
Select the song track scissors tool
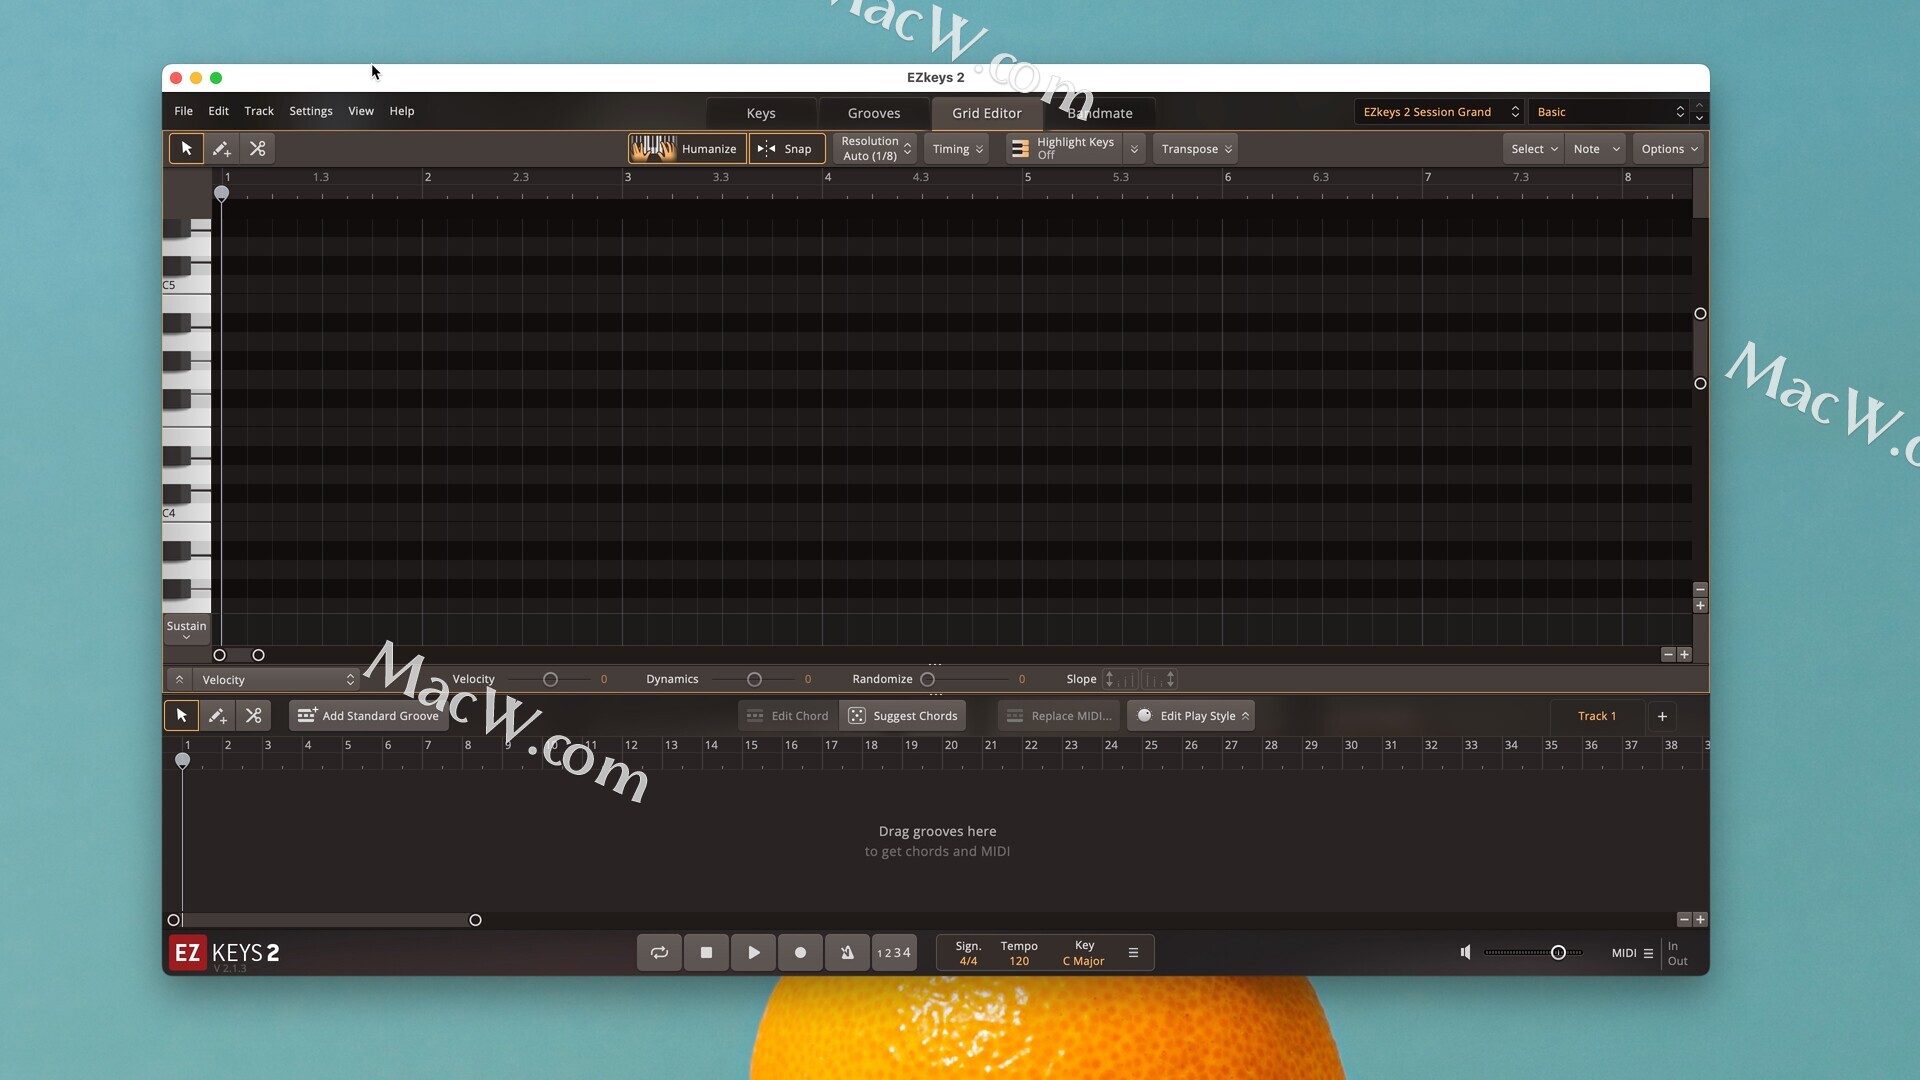[x=253, y=716]
